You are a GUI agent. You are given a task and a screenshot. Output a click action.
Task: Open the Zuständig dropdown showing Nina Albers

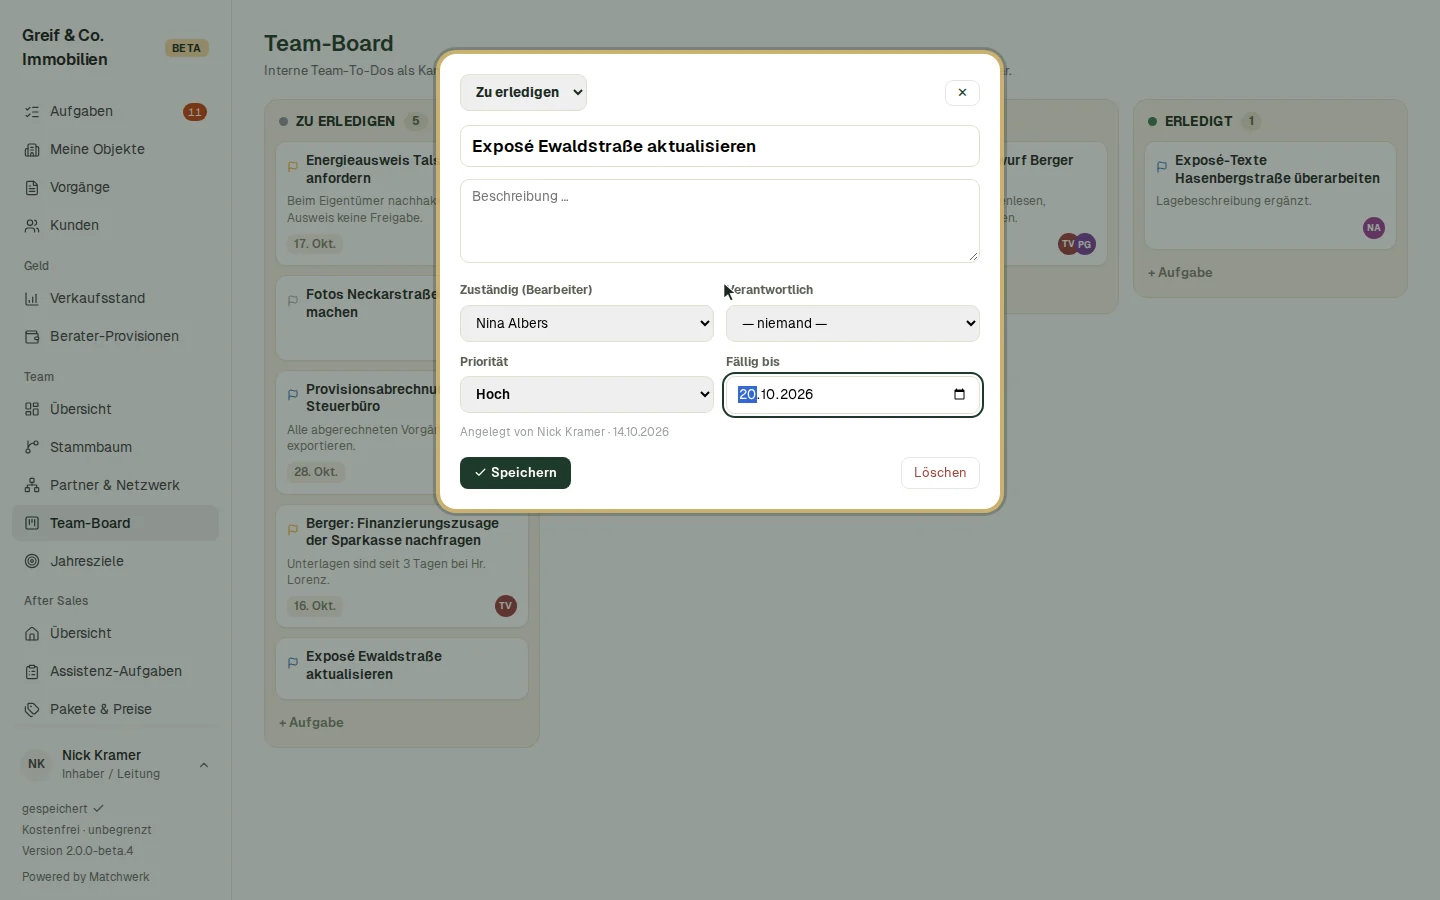click(x=587, y=323)
